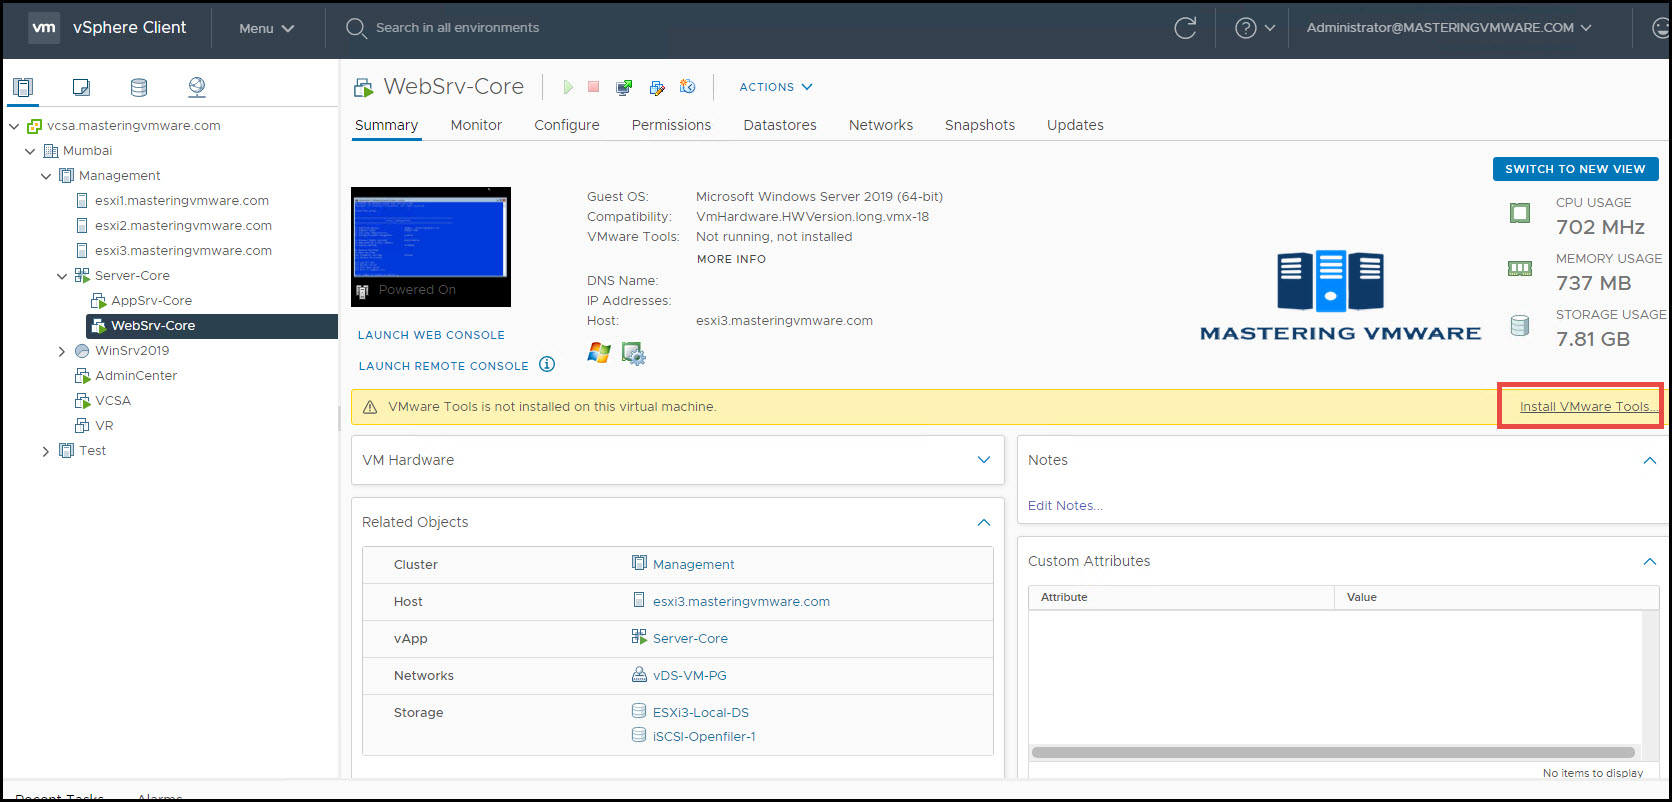Image resolution: width=1672 pixels, height=802 pixels.
Task: Click the memory usage icon
Action: click(1520, 268)
